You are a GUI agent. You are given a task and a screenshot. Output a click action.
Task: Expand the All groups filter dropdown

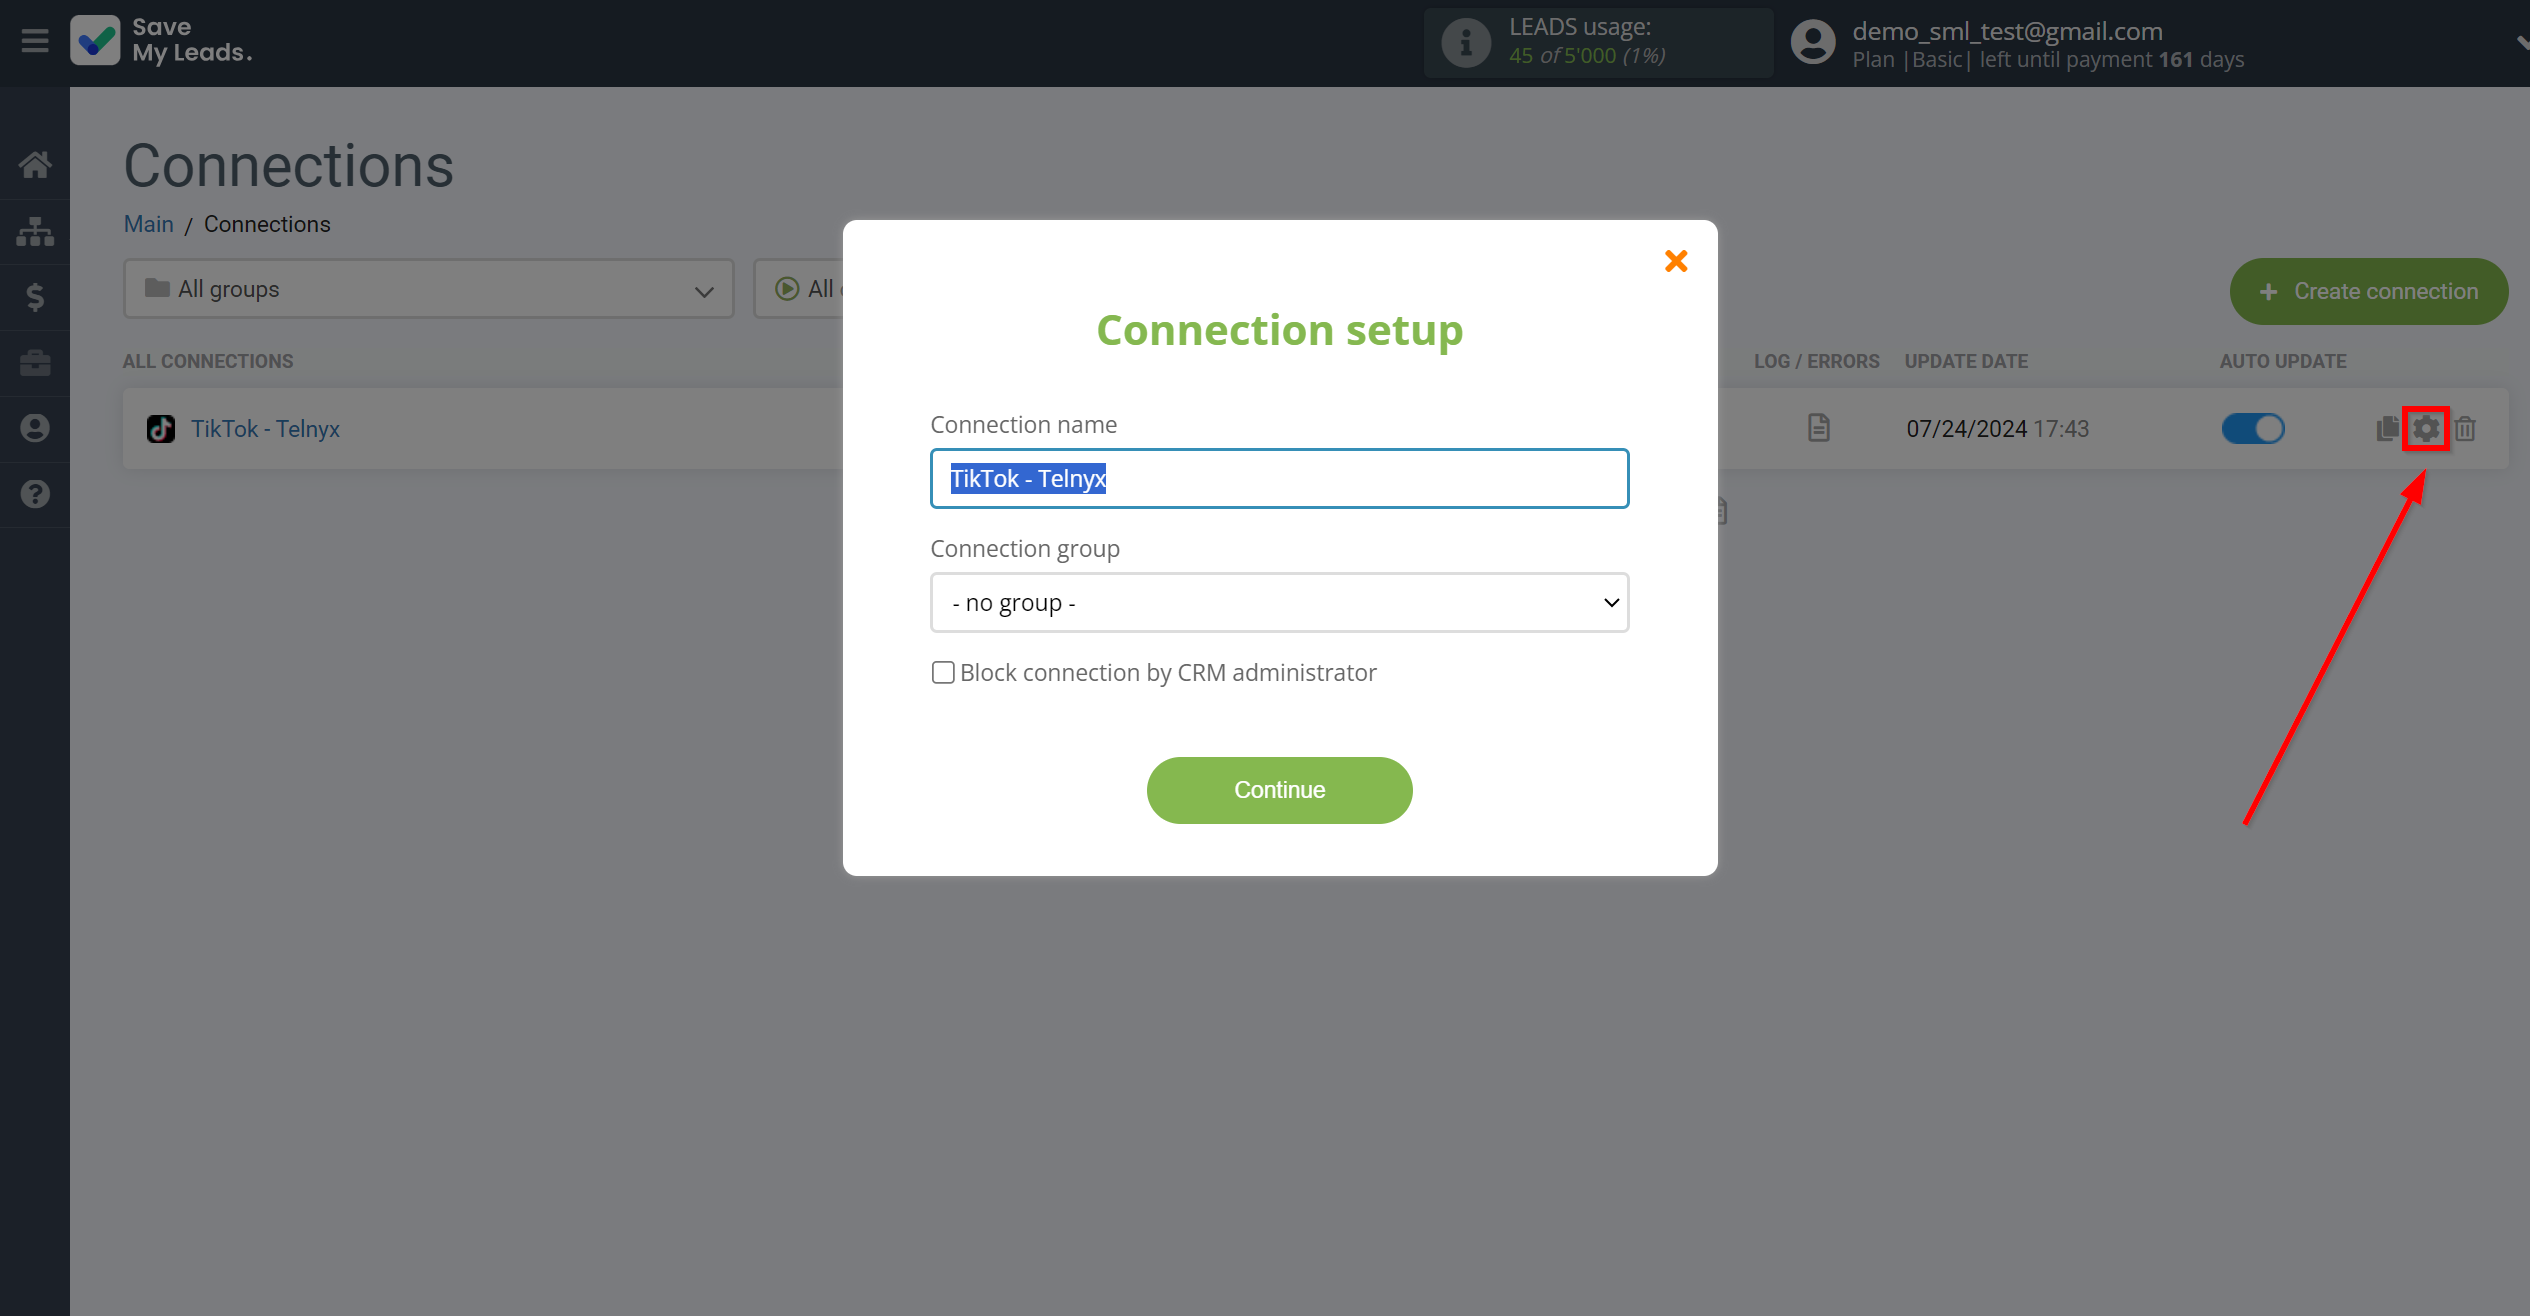tap(425, 288)
